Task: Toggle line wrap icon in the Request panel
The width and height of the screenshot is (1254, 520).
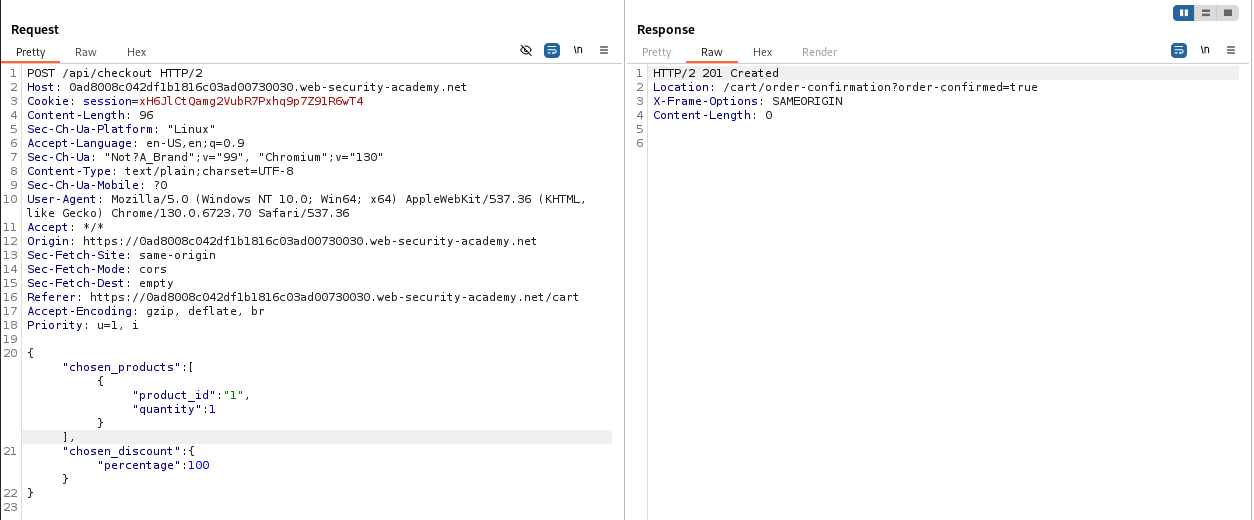Action: tap(552, 50)
